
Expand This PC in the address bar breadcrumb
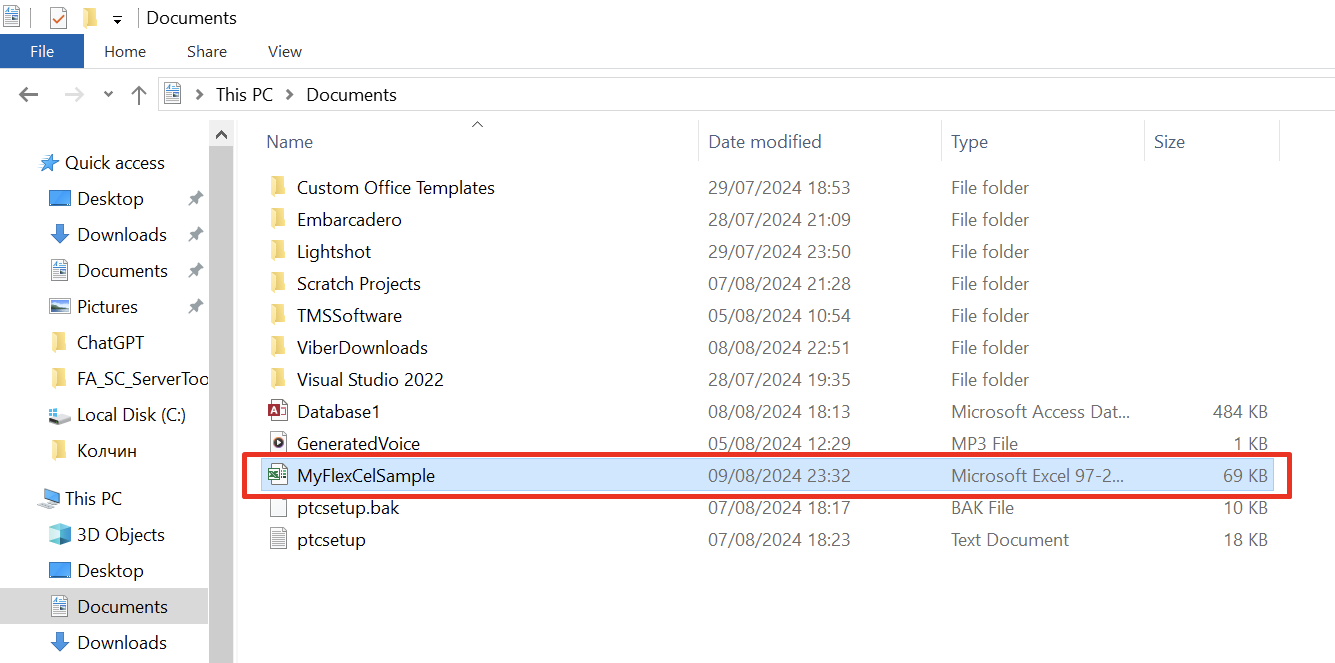(x=289, y=93)
